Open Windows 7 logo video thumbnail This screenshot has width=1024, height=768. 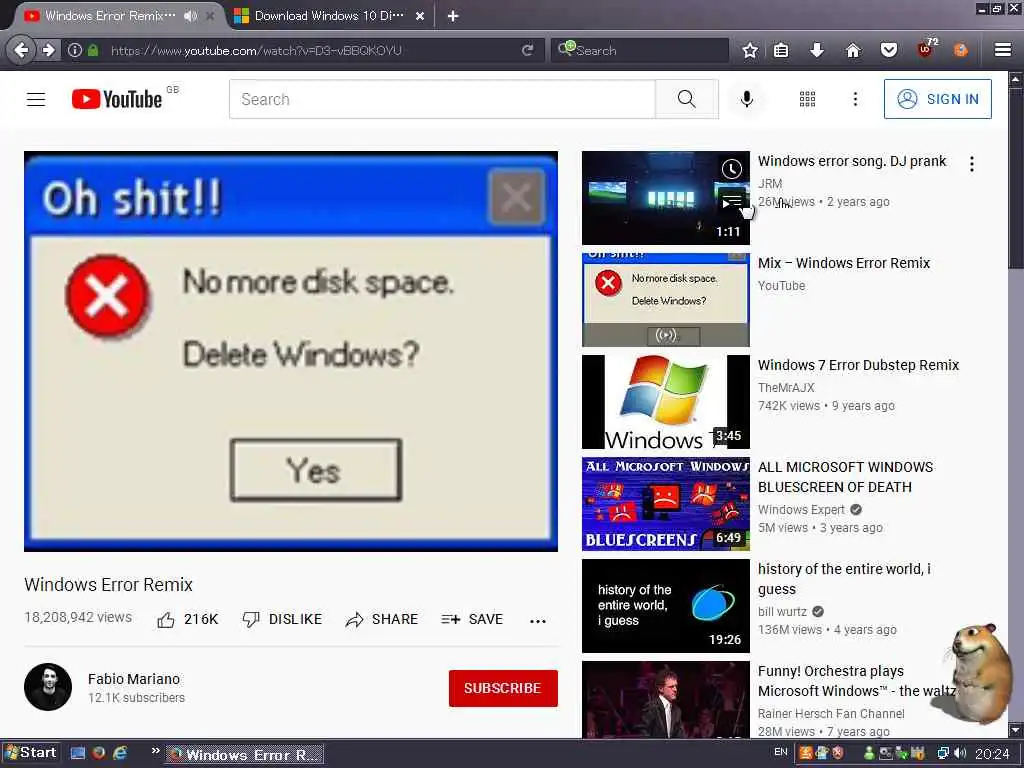click(665, 402)
